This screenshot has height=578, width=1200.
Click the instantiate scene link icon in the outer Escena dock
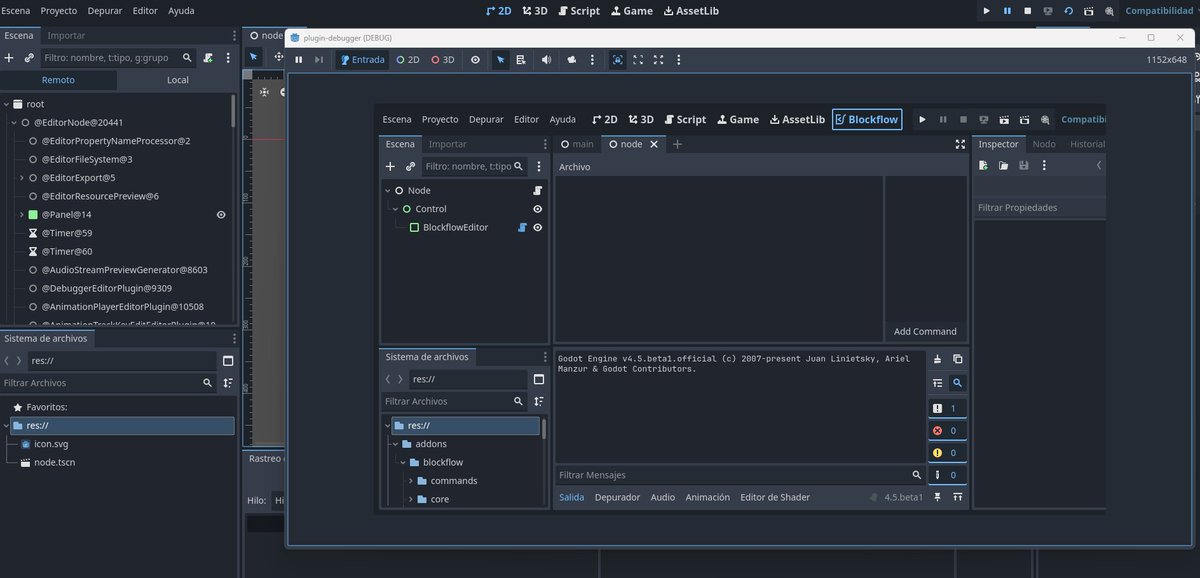click(29, 58)
